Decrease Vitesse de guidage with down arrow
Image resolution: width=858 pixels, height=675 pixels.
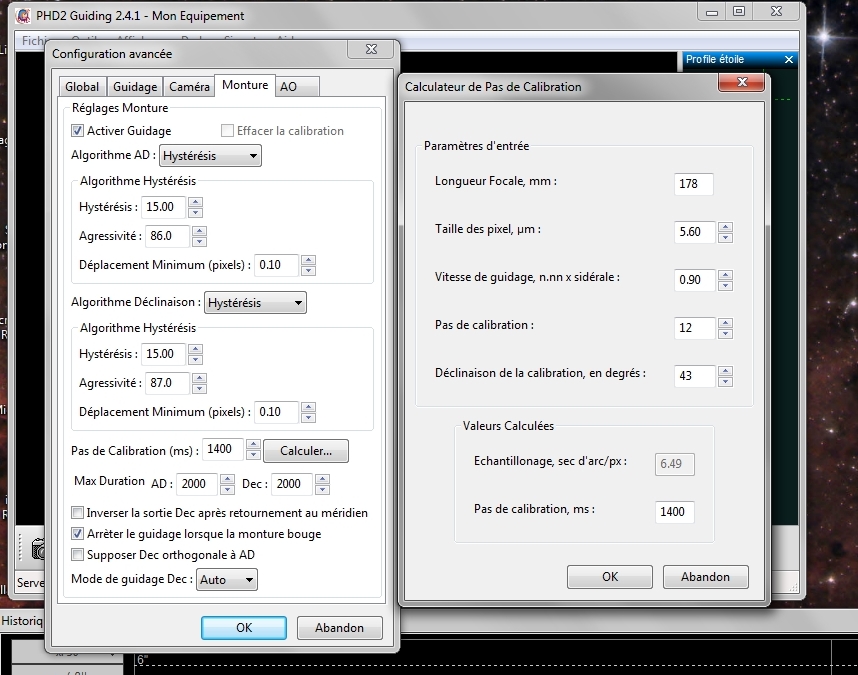click(725, 286)
